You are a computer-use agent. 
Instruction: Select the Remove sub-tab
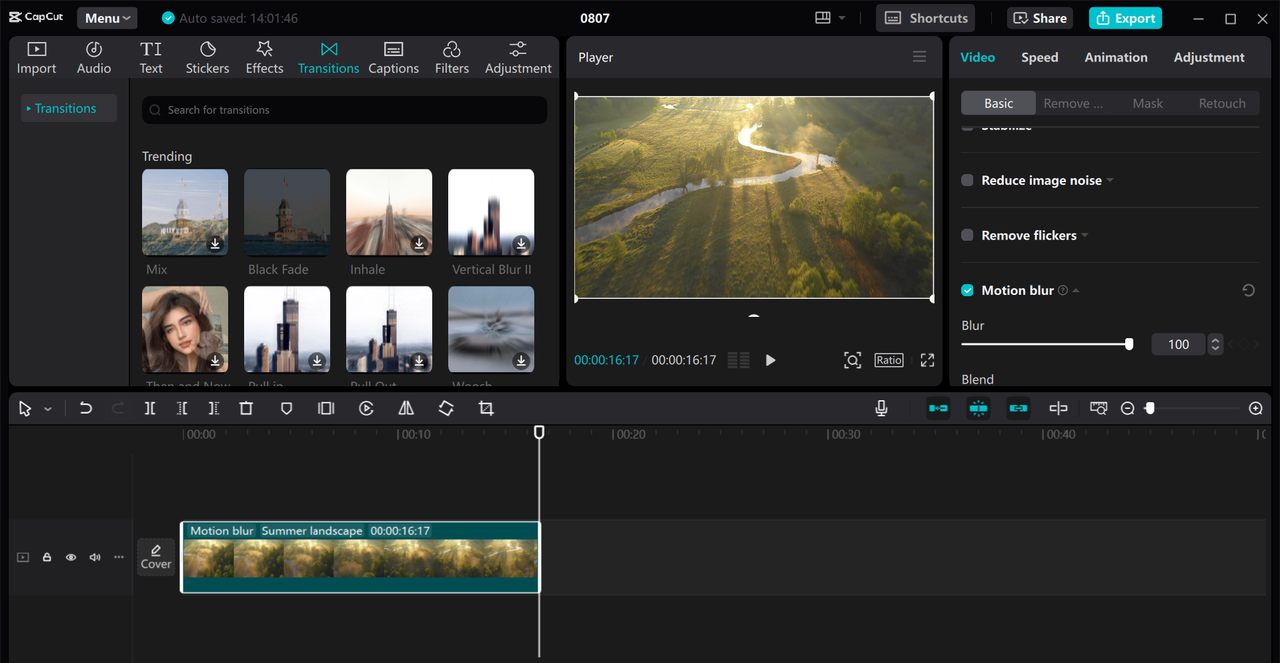tap(1073, 103)
